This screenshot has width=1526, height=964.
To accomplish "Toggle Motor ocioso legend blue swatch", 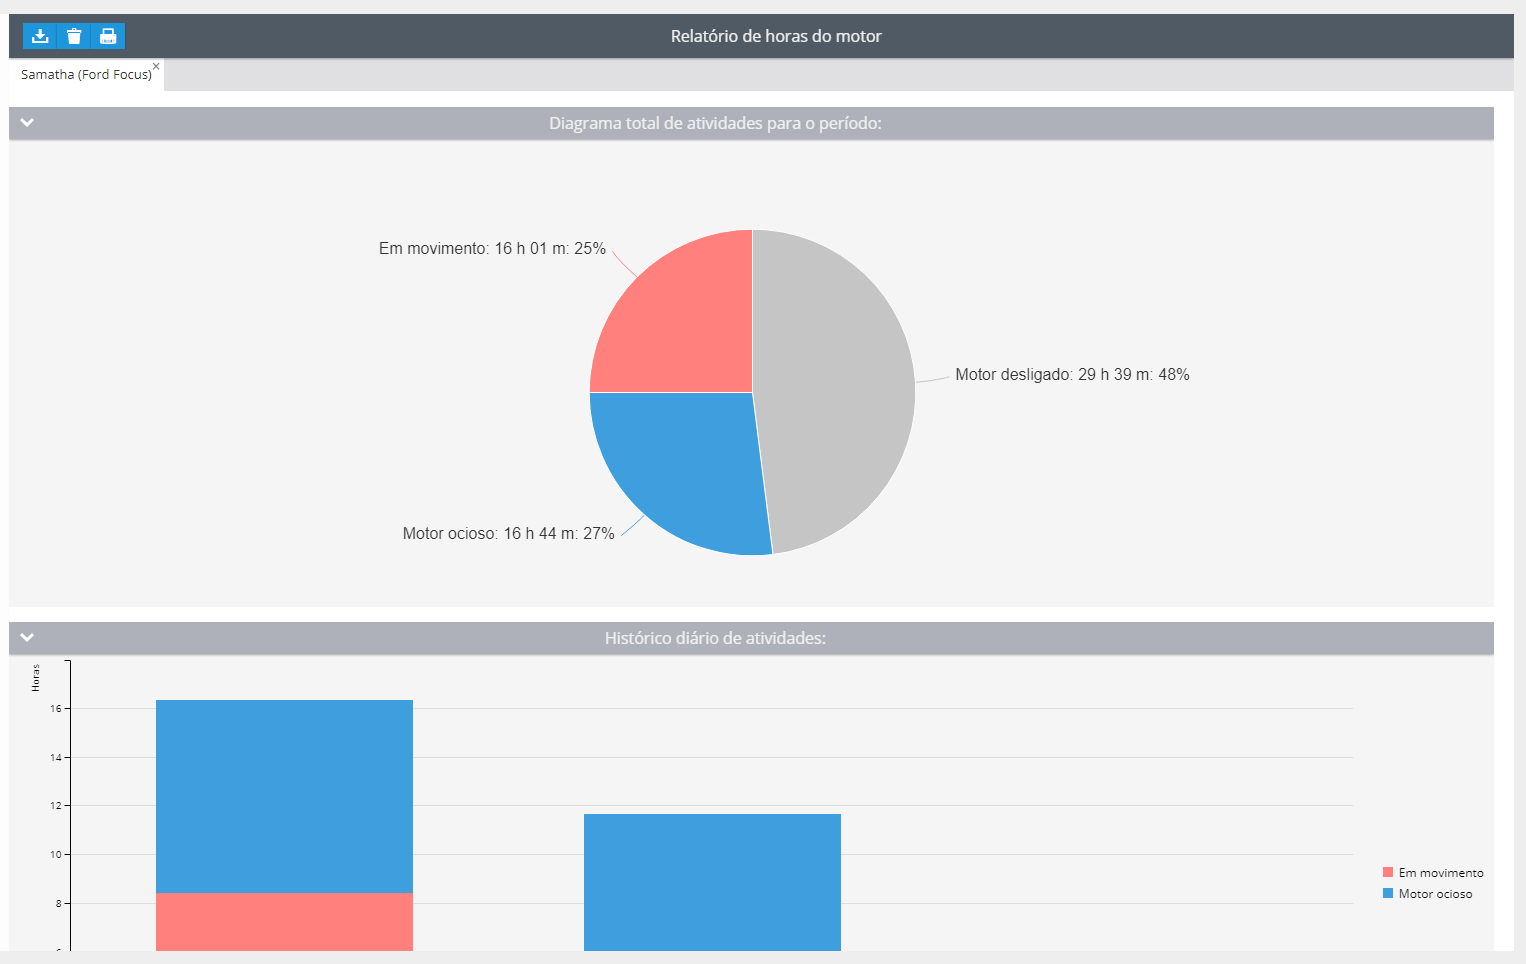I will point(1388,893).
